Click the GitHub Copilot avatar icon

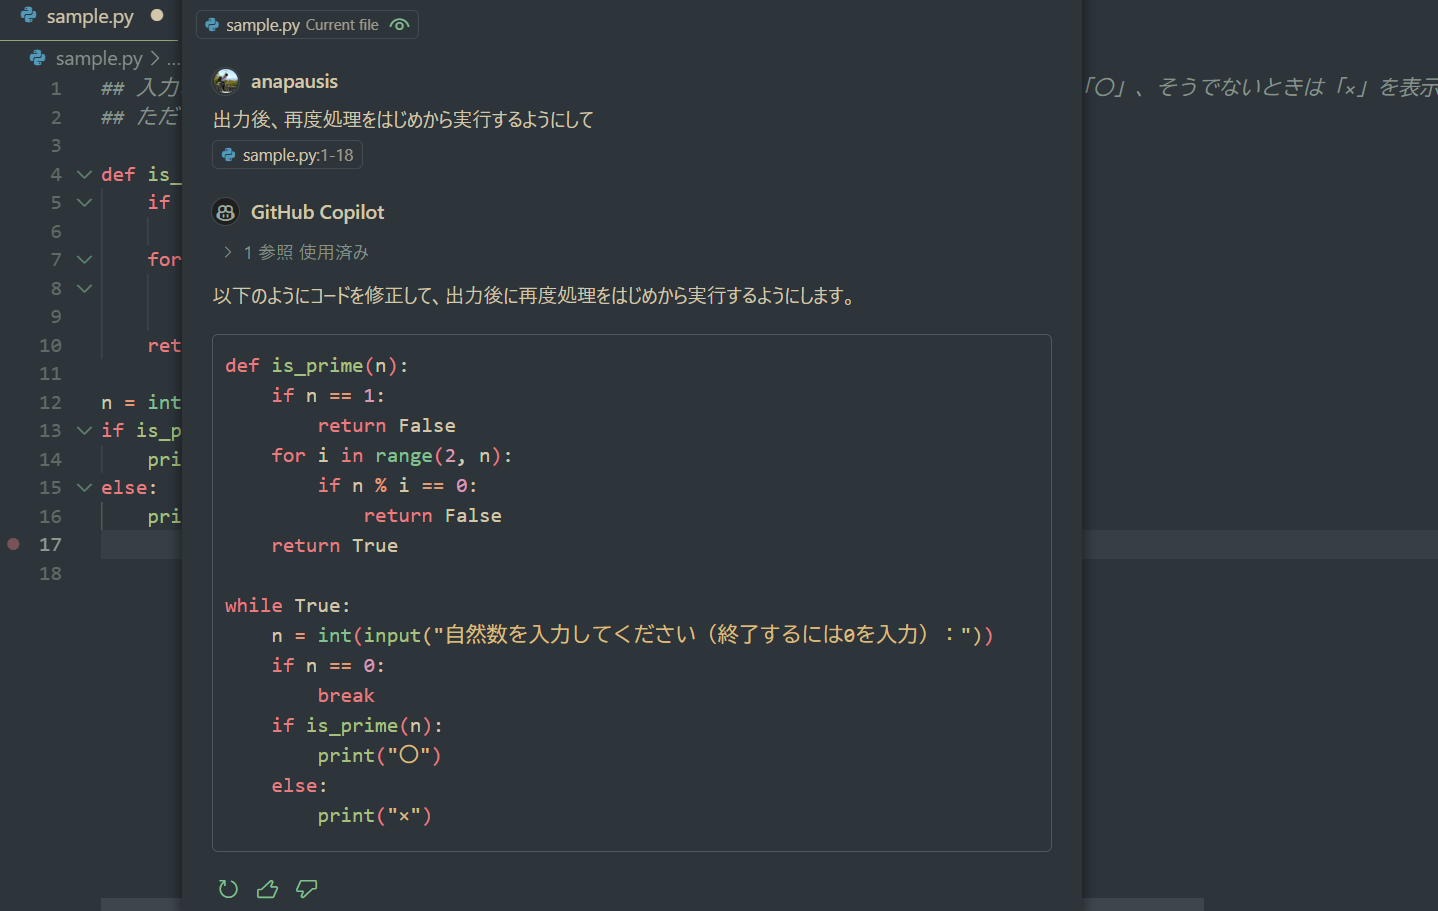[x=225, y=211]
